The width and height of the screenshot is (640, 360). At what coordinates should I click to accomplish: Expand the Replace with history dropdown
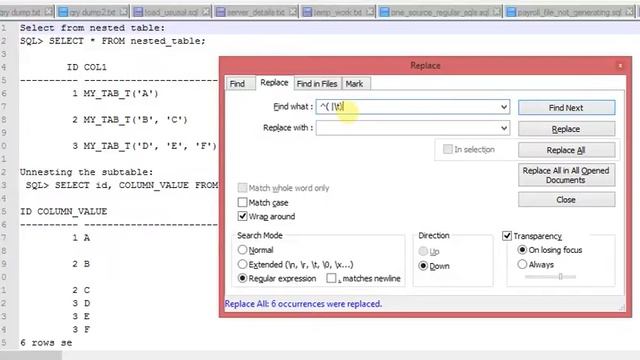pyautogui.click(x=504, y=128)
